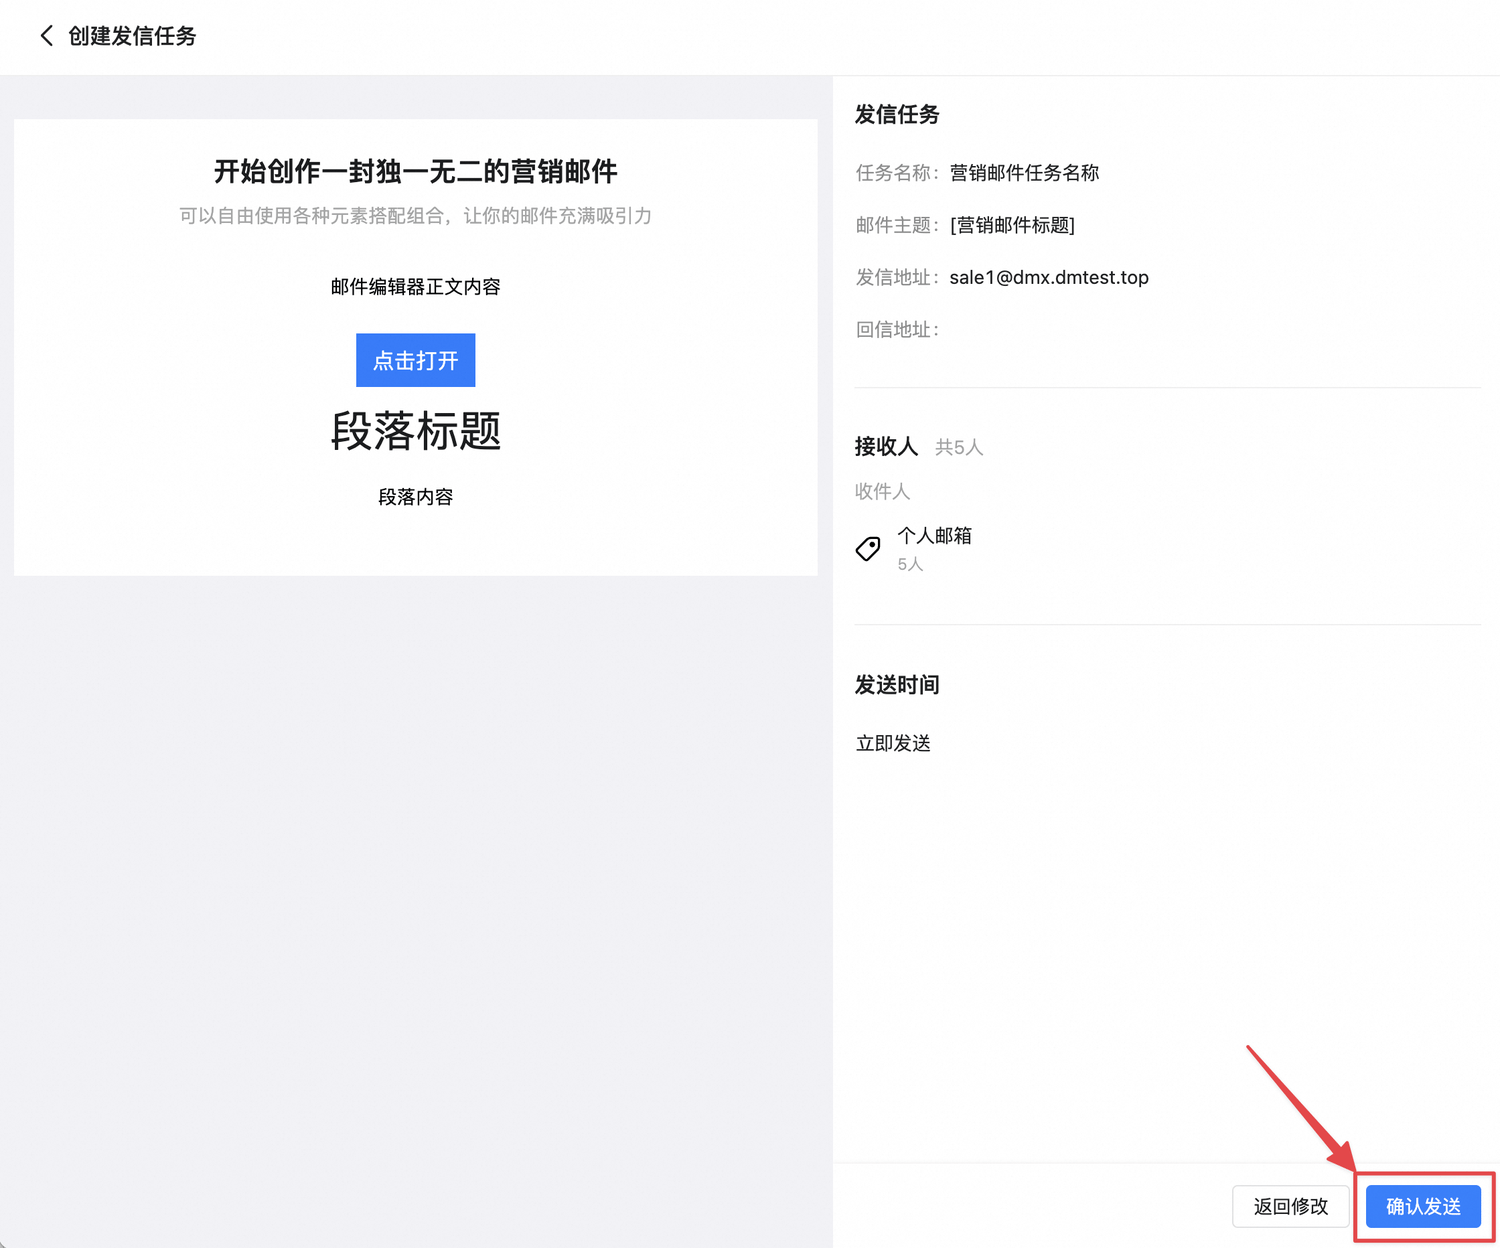Click the 确认发送 button

coord(1423,1207)
